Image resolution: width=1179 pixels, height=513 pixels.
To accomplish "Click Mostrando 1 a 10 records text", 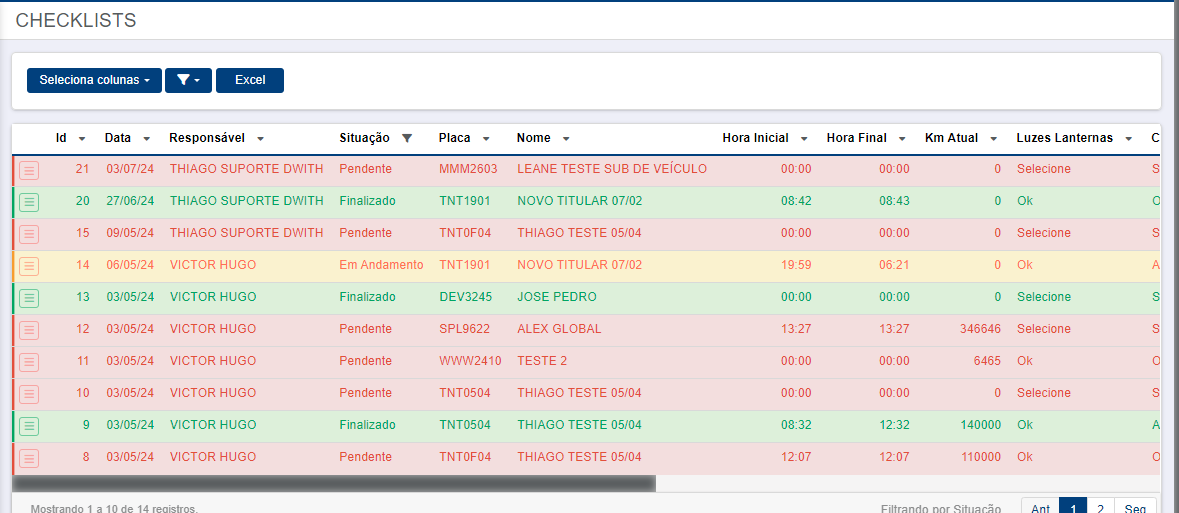I will pyautogui.click(x=114, y=508).
